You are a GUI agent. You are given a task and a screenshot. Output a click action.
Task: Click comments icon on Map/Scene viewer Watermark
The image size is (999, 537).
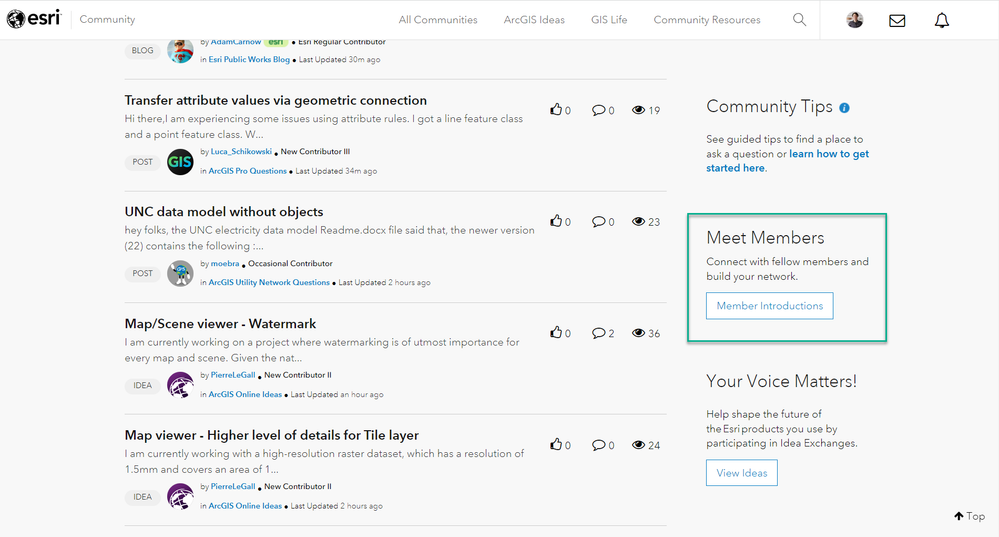coord(598,333)
